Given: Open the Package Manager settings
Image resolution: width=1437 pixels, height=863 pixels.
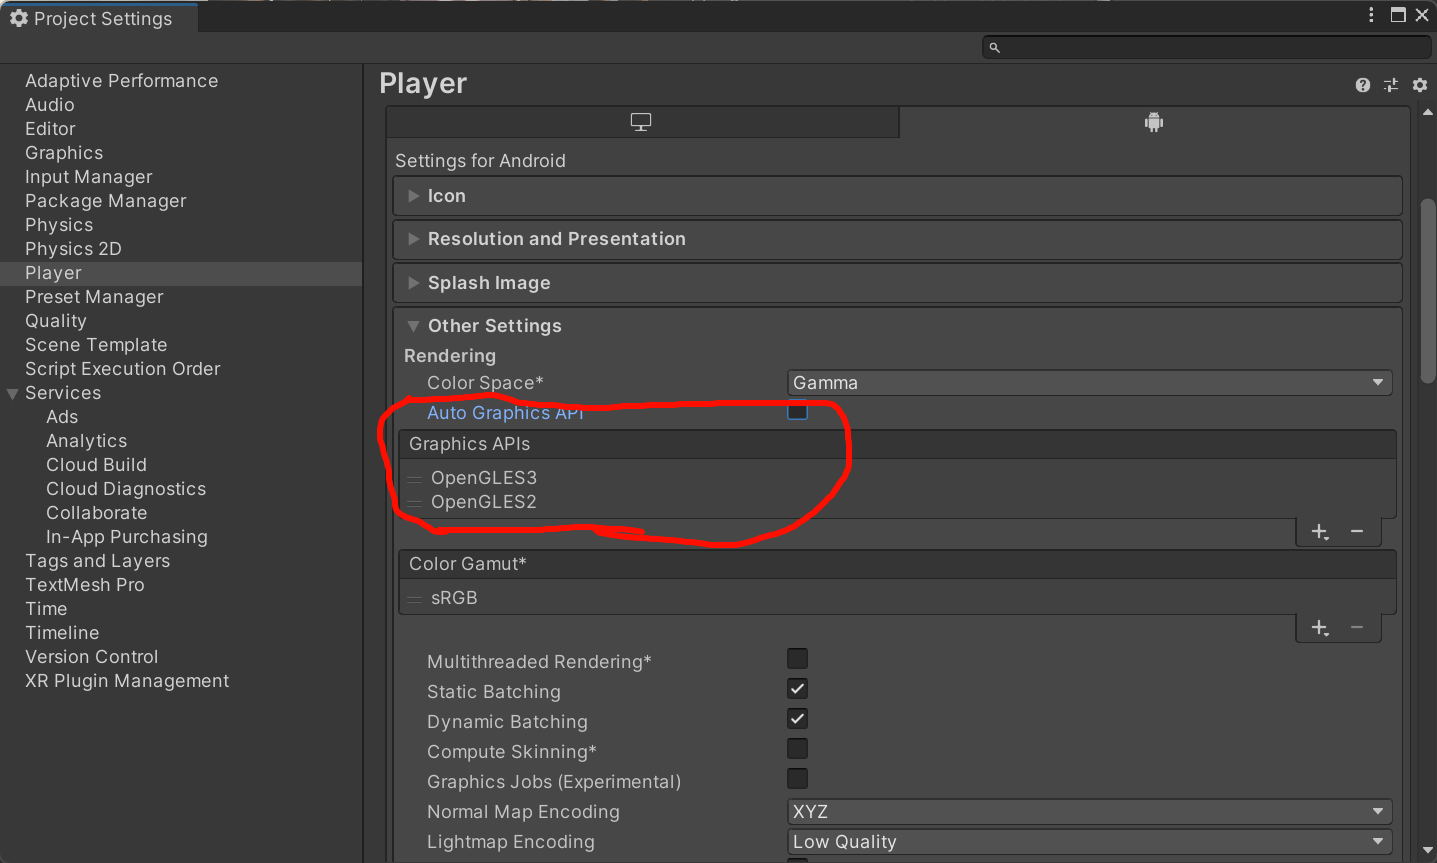Looking at the screenshot, I should click(x=106, y=201).
